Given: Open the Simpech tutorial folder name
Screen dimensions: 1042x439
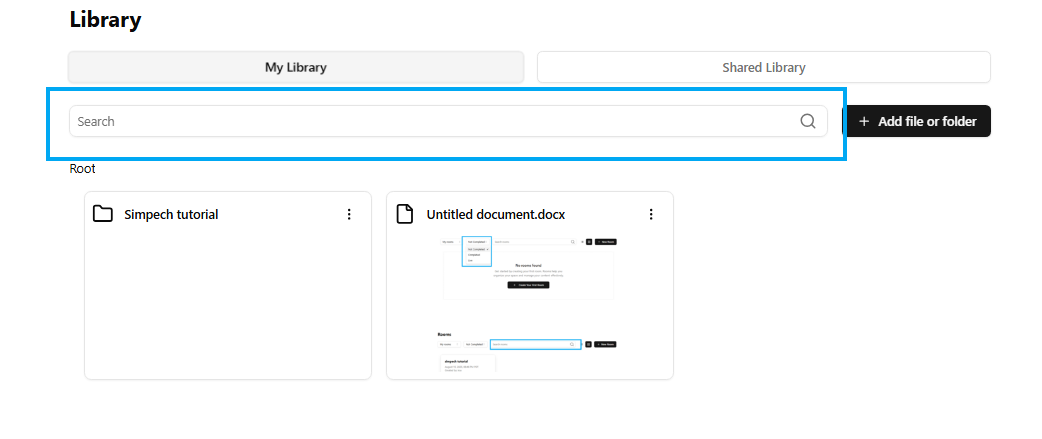Looking at the screenshot, I should click(x=171, y=214).
